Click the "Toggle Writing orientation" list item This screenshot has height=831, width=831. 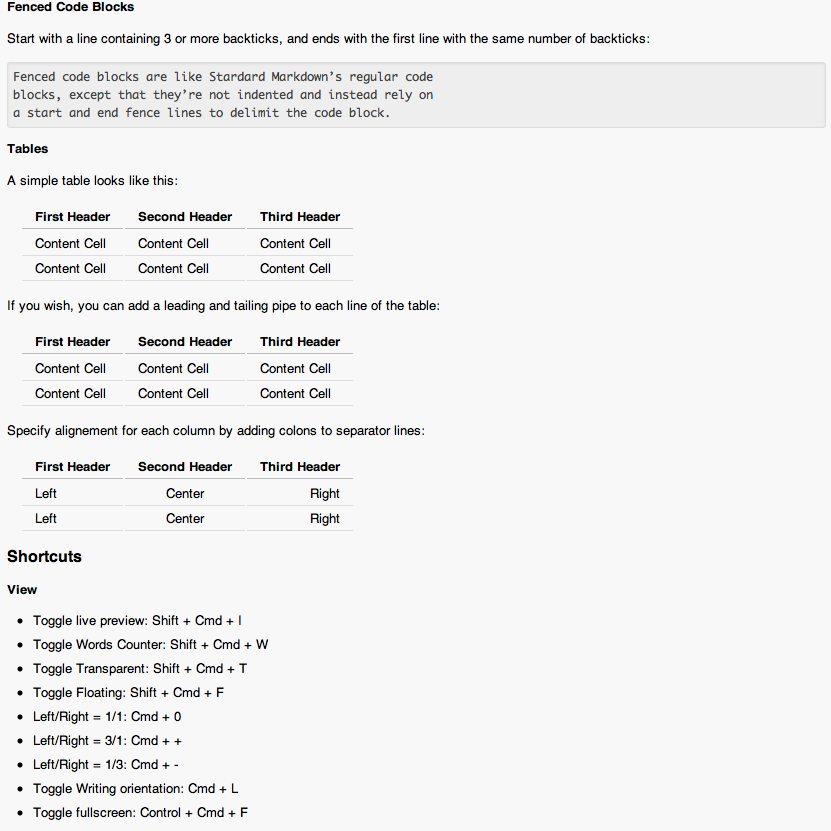point(135,789)
